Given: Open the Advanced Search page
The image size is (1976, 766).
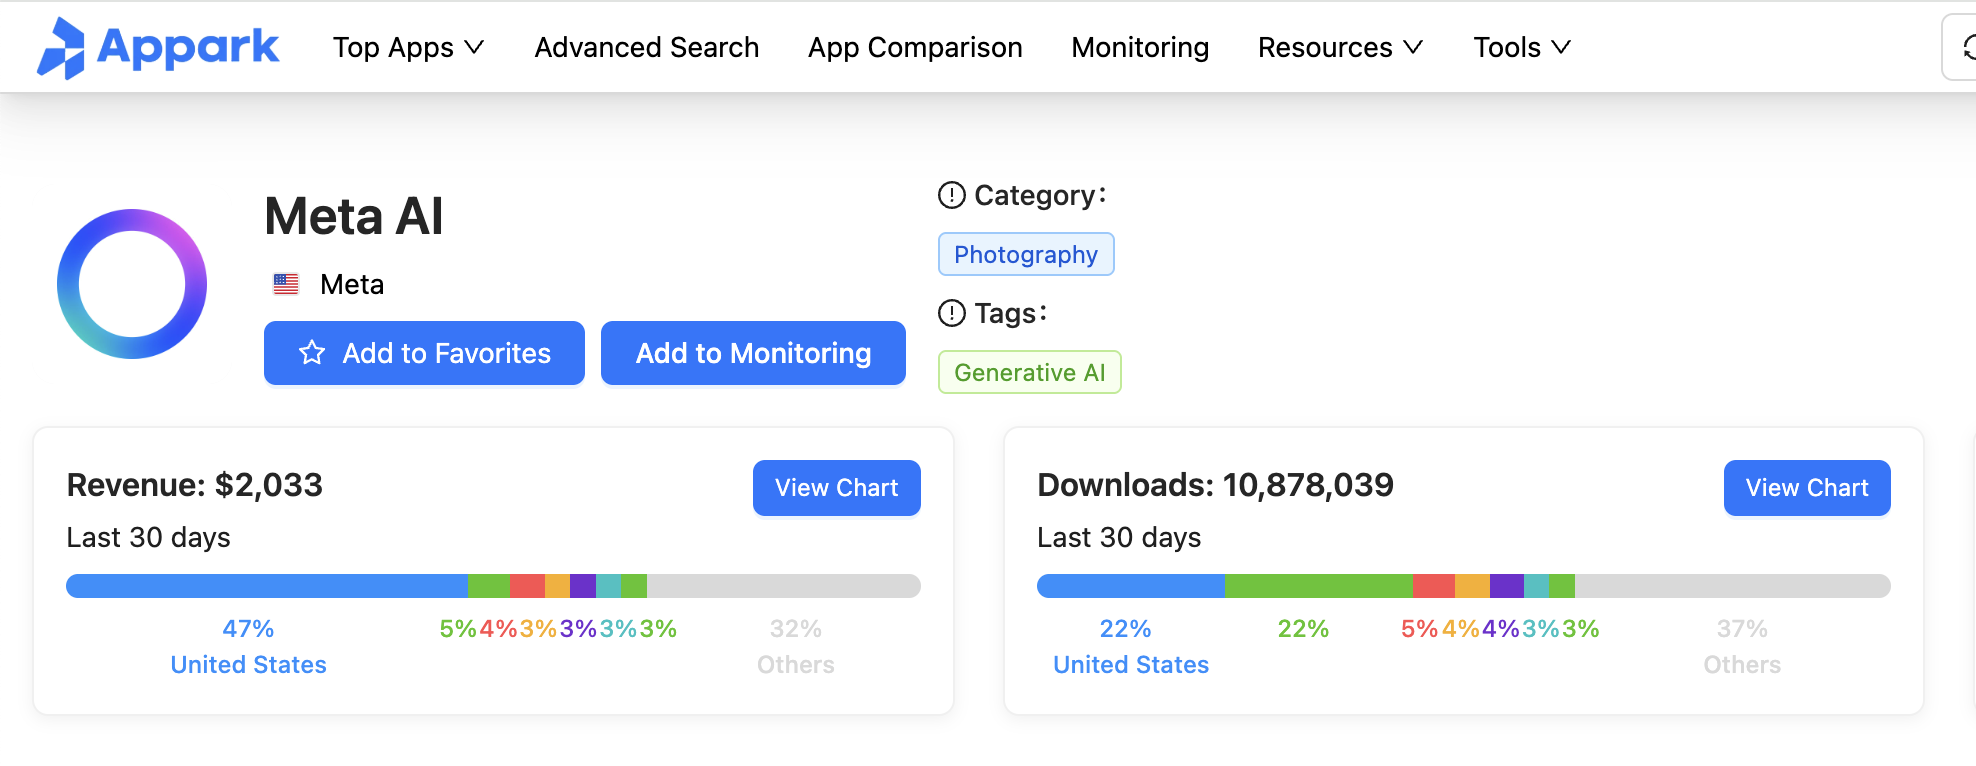Looking at the screenshot, I should [x=646, y=47].
